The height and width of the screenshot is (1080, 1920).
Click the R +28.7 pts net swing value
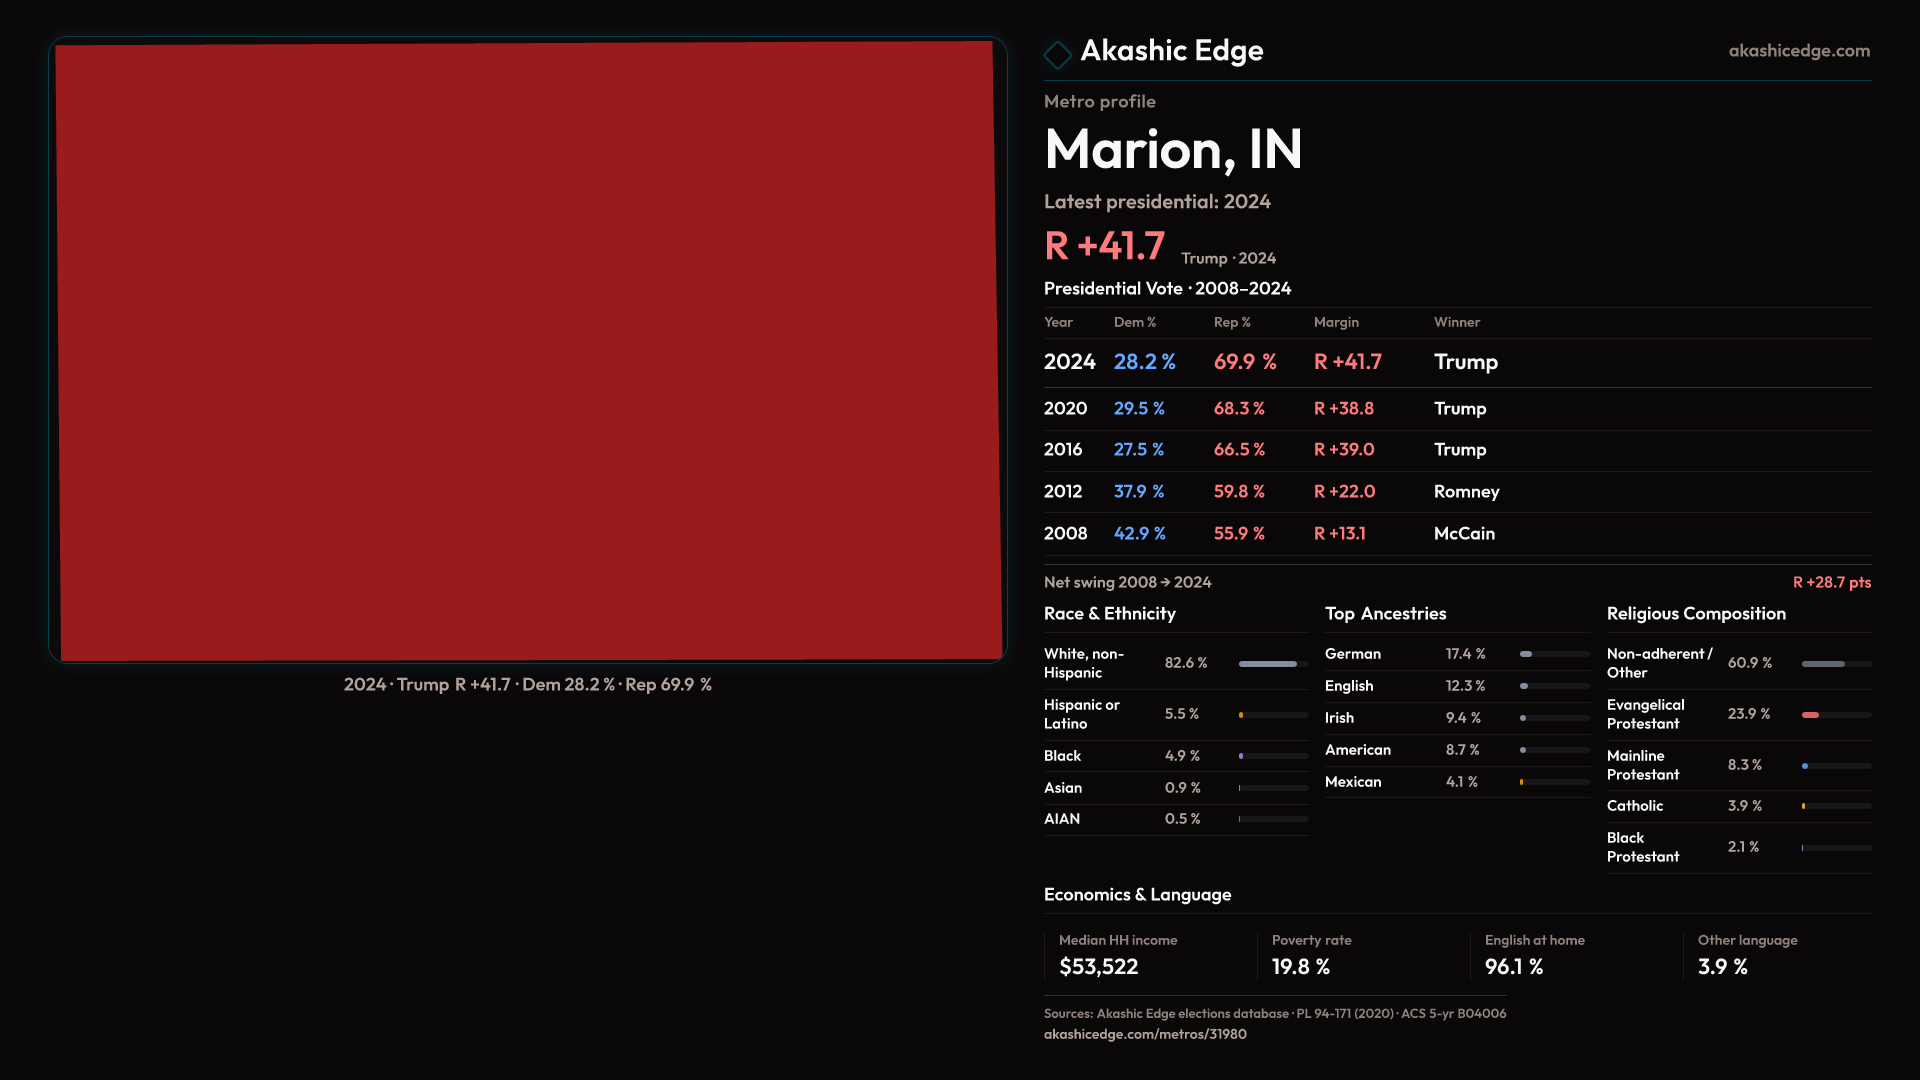point(1830,582)
